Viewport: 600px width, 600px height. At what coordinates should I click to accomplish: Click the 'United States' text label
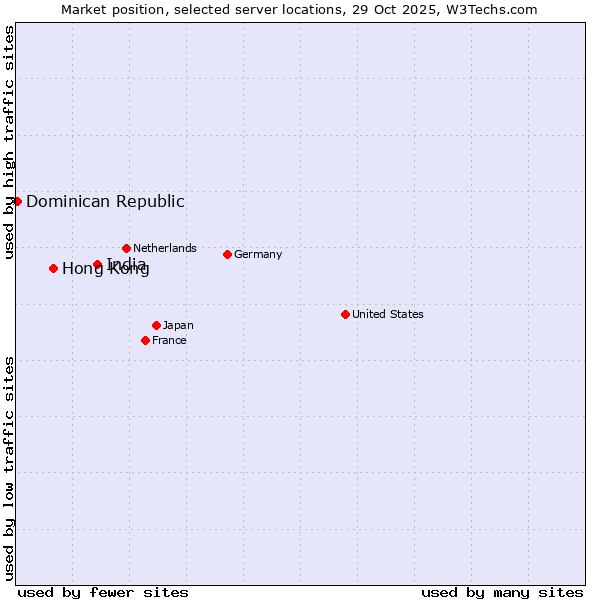[x=388, y=314]
